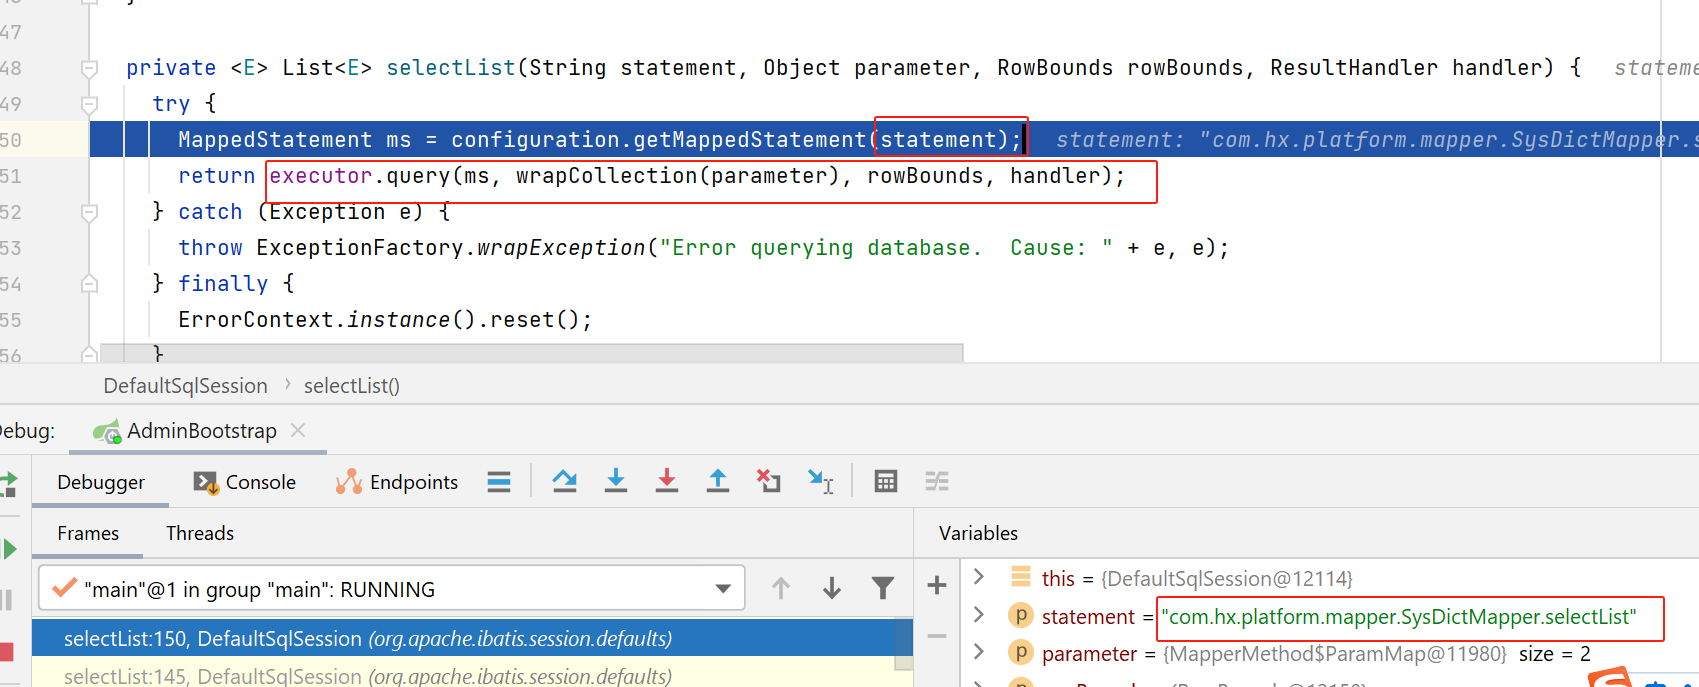Open the Evaluate Expression calculator

pyautogui.click(x=885, y=481)
